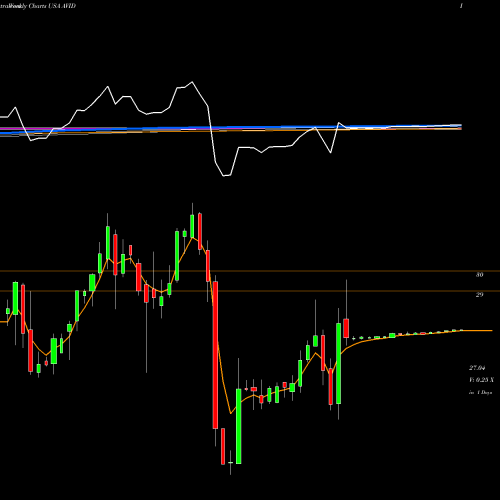500x500 pixels.
Task: Click the volume readout 'V: 0.25 X'
Action: pos(482,380)
